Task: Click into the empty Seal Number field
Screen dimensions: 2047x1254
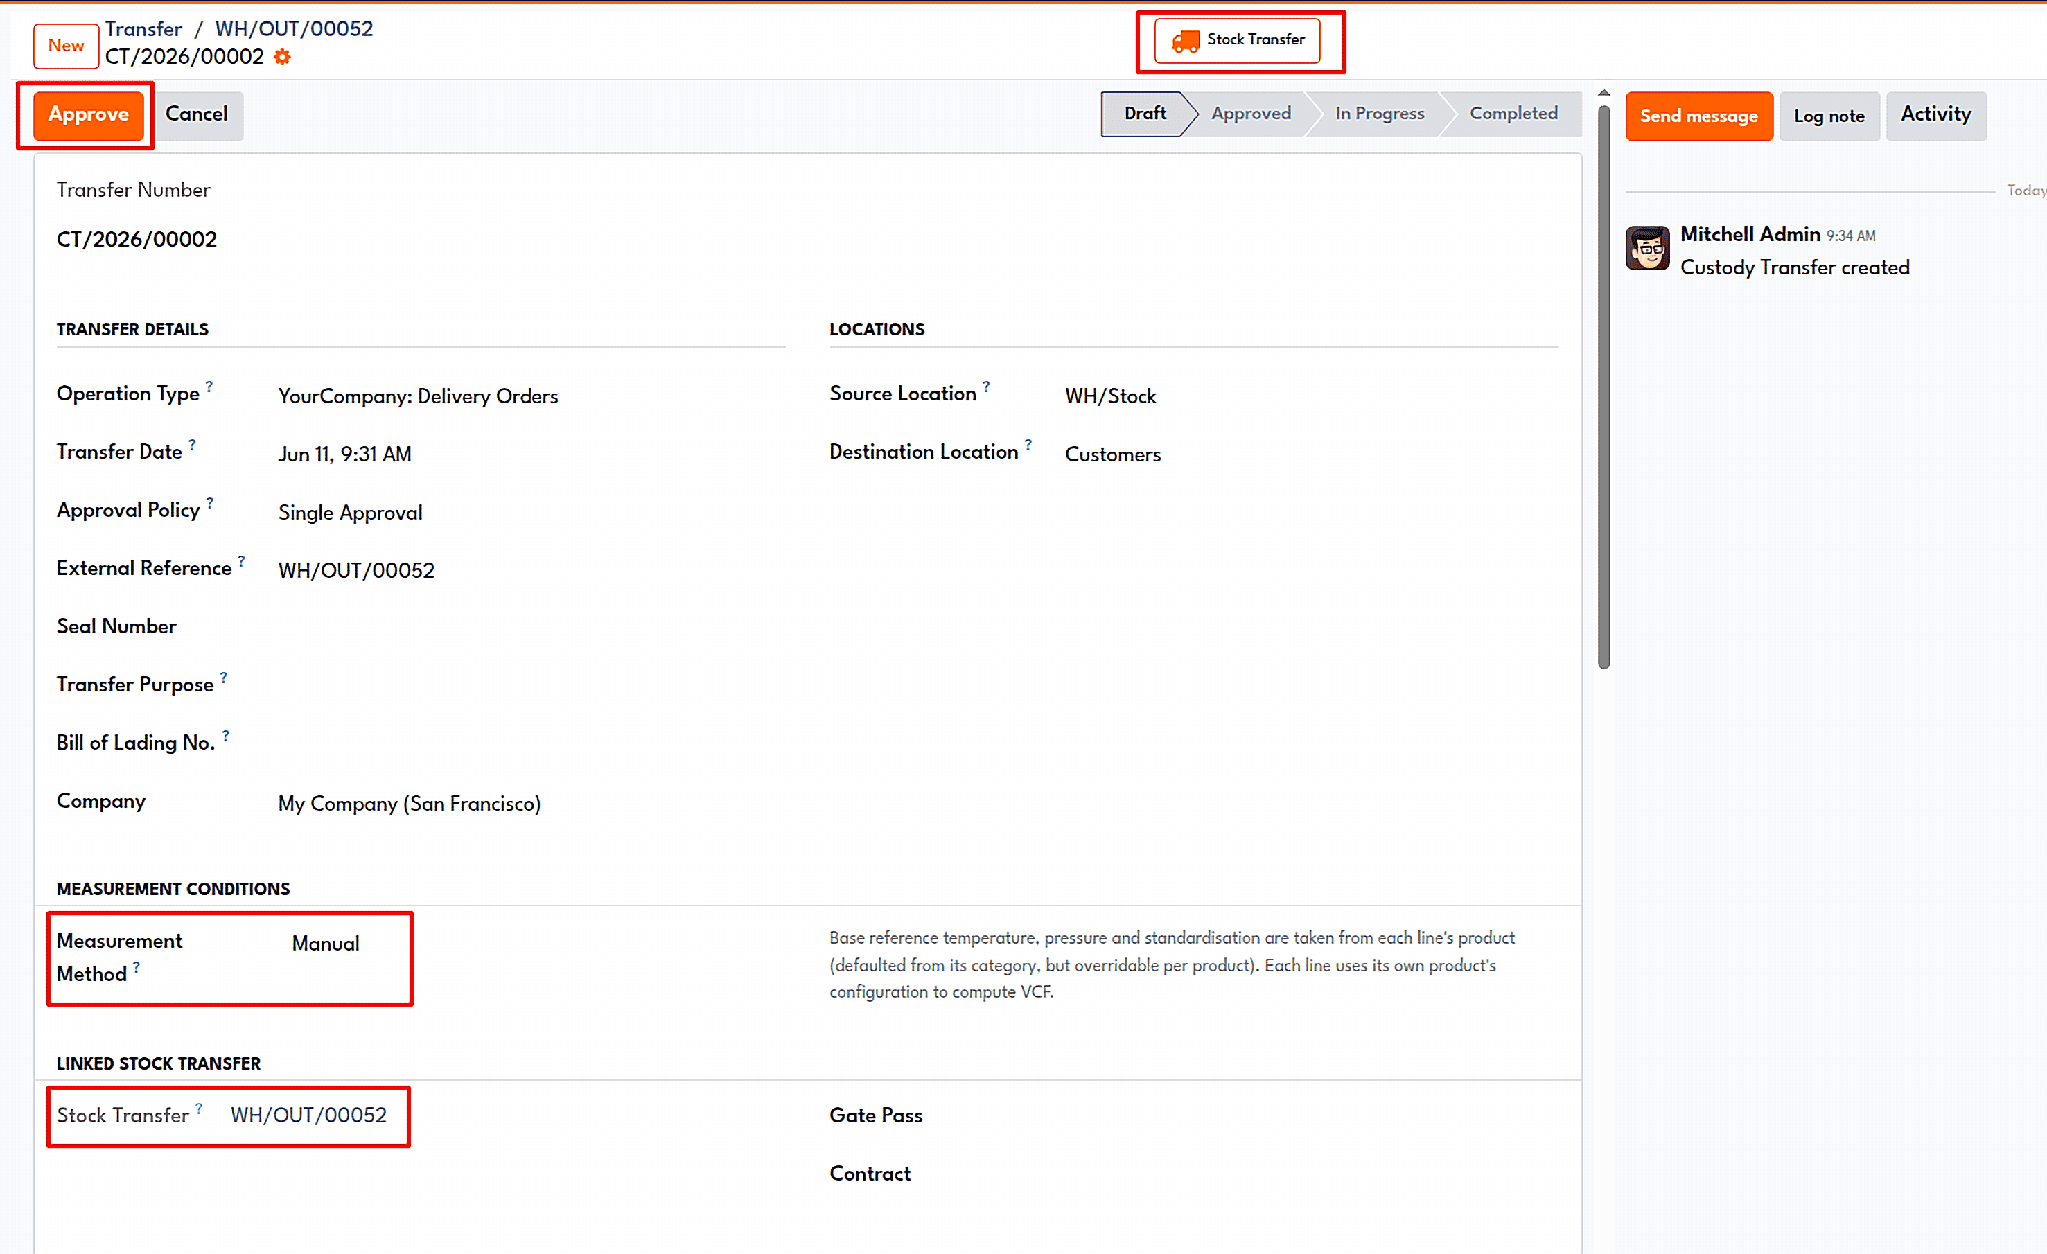Action: click(531, 627)
